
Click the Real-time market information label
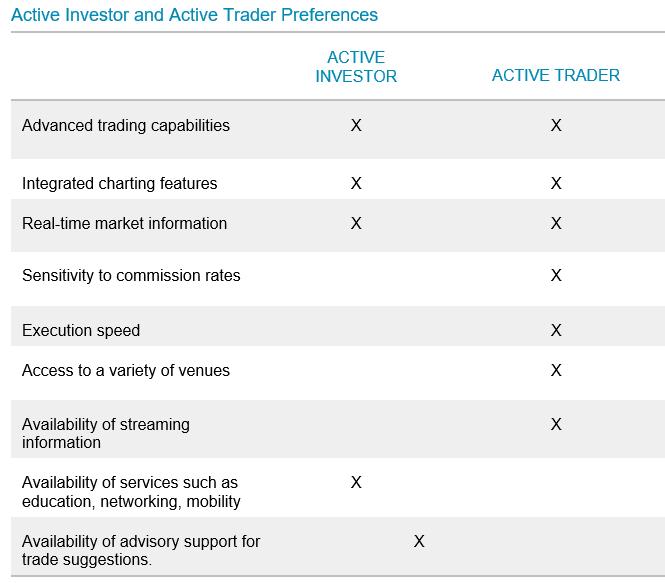[124, 224]
